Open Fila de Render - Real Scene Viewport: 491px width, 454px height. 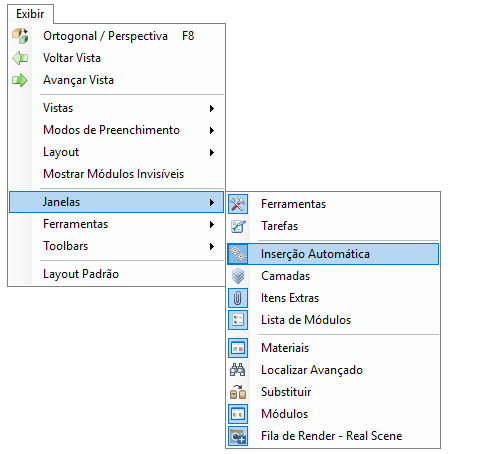pos(333,436)
